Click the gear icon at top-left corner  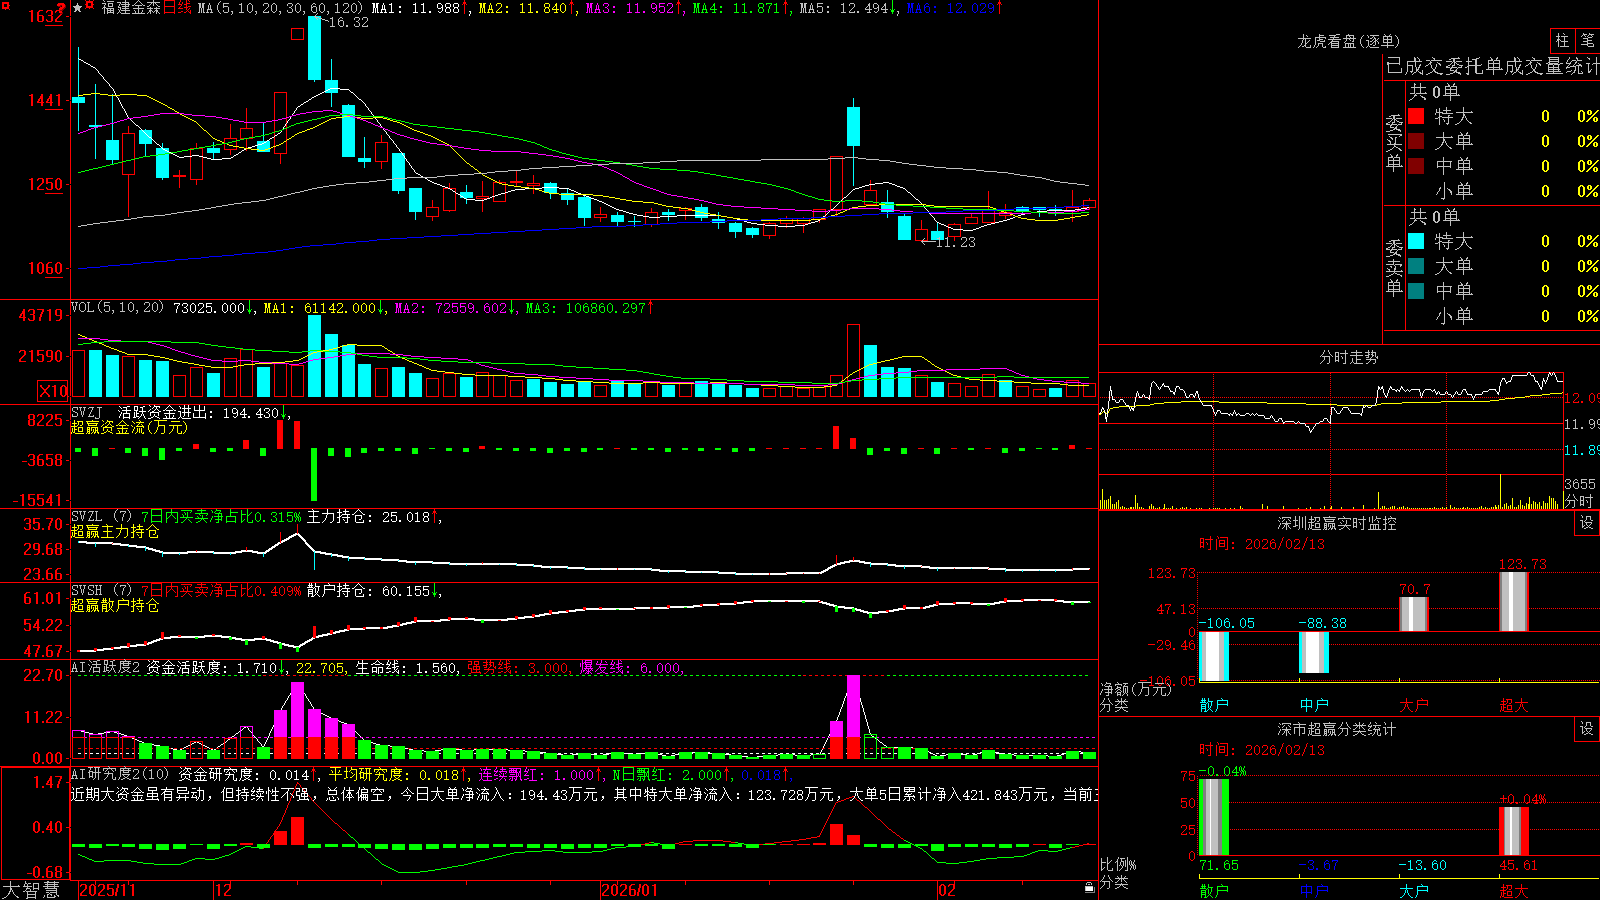[6, 6]
